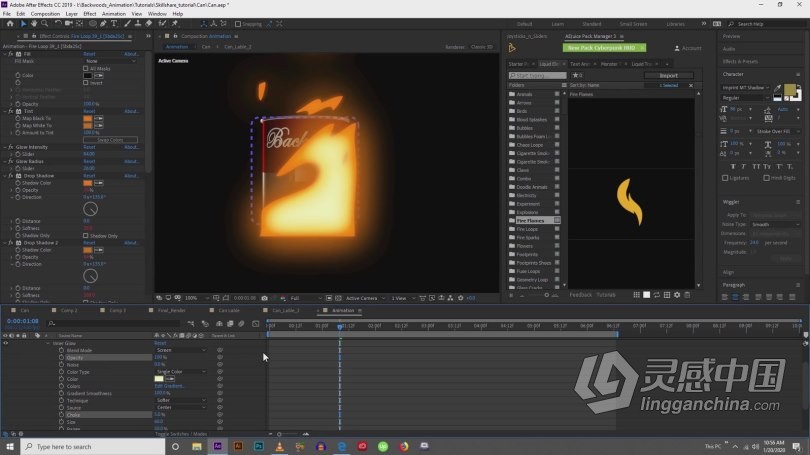Screen dimensions: 810x455
Task: Select the Type tool
Action: 114,24
